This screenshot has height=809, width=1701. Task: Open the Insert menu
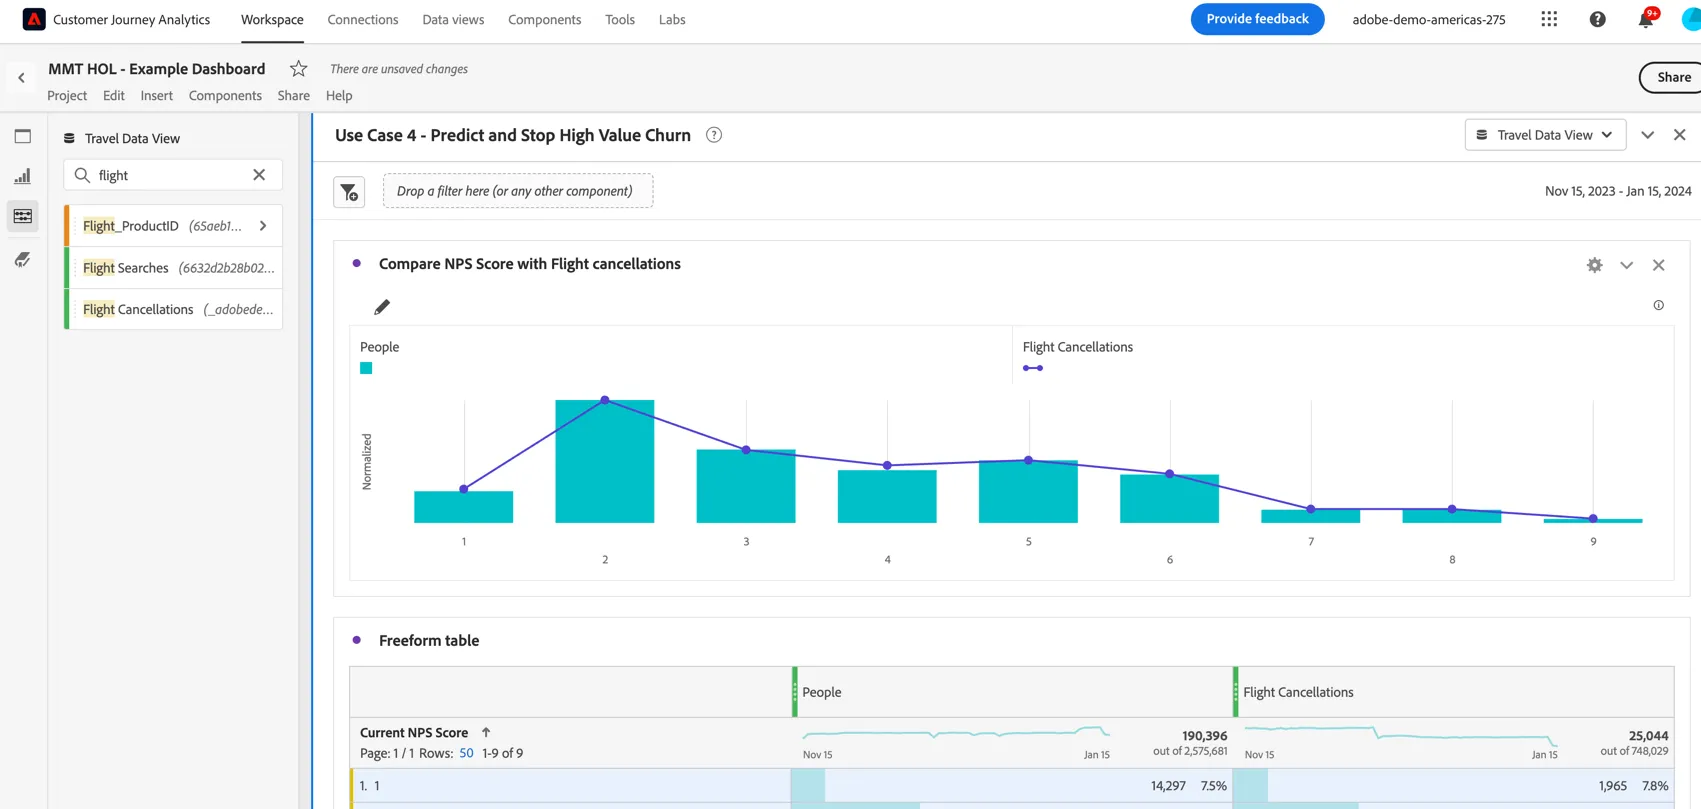pyautogui.click(x=156, y=96)
